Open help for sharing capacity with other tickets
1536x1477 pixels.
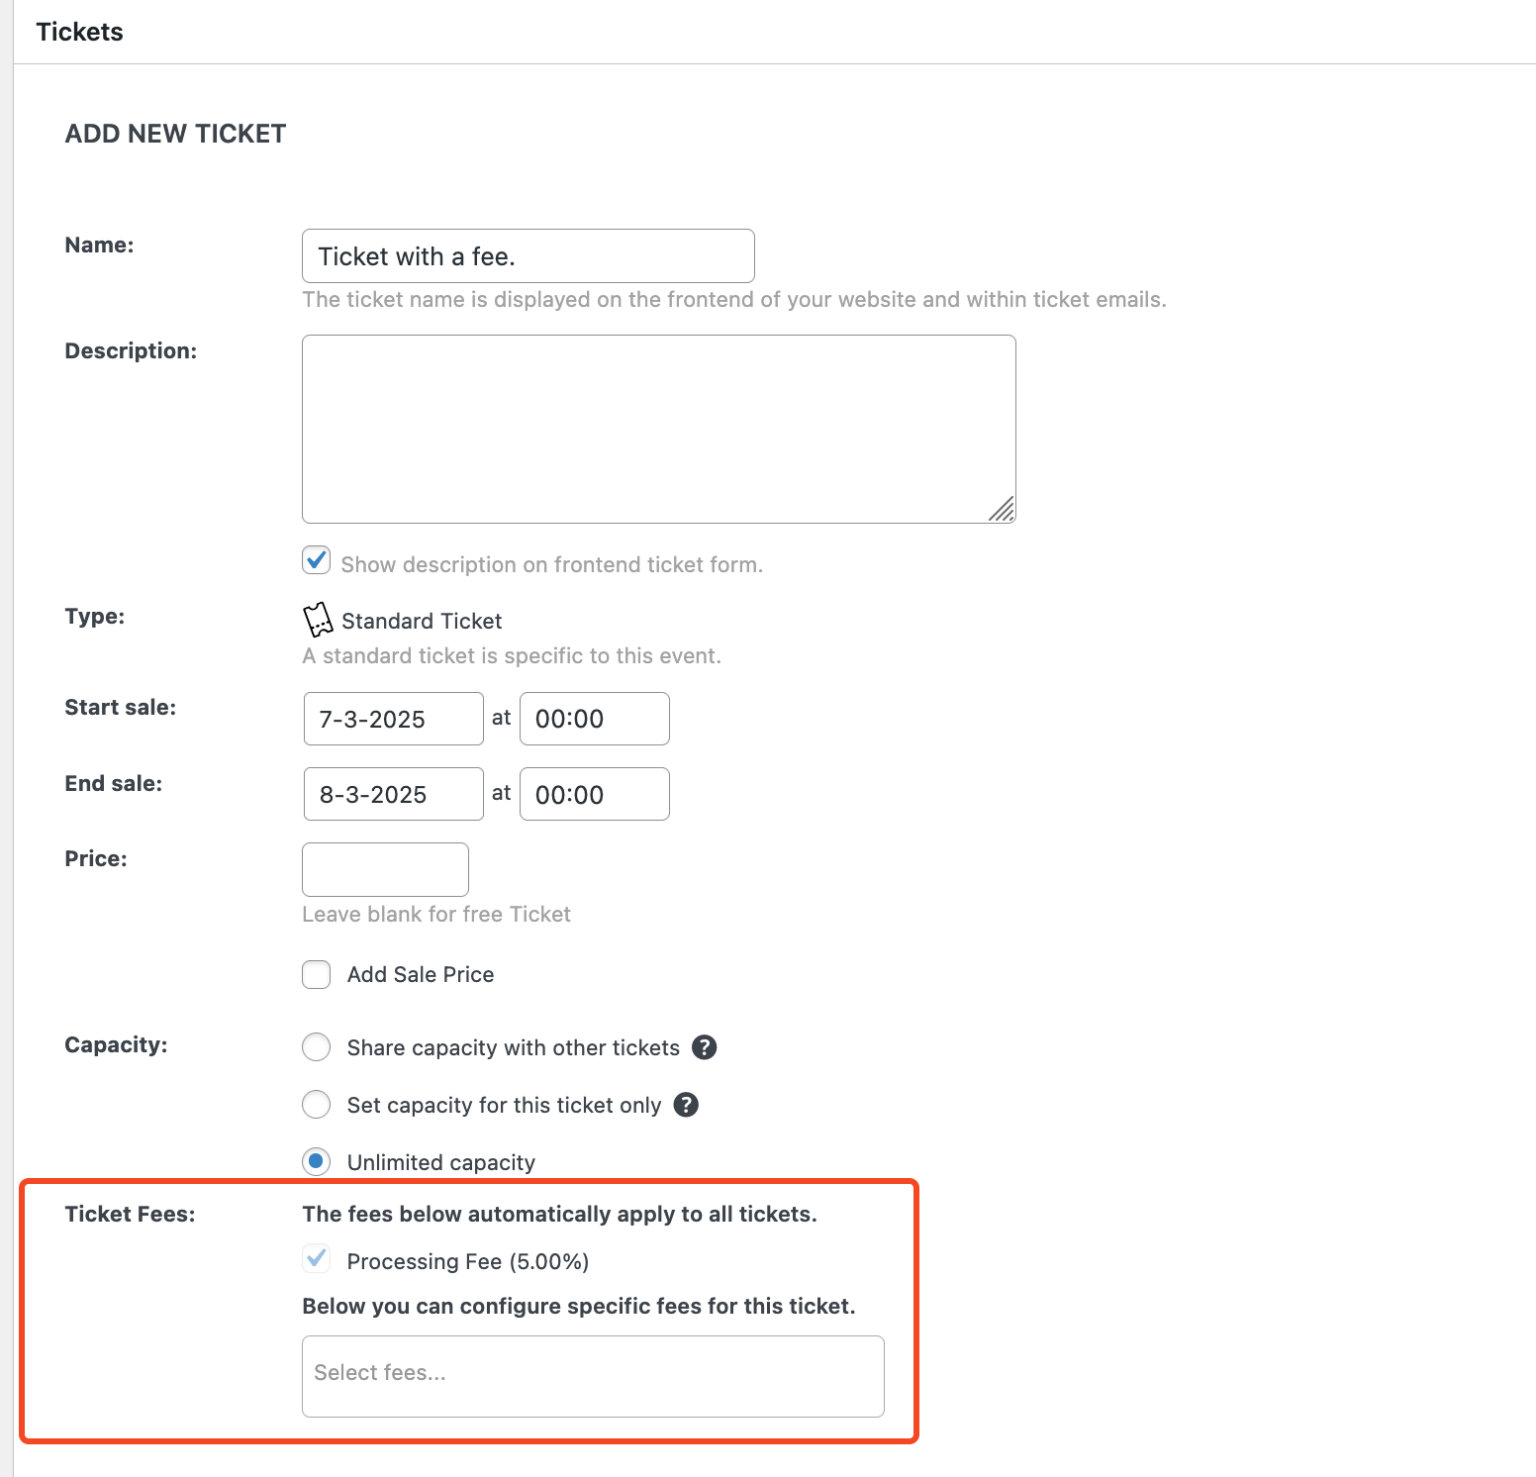point(703,1047)
